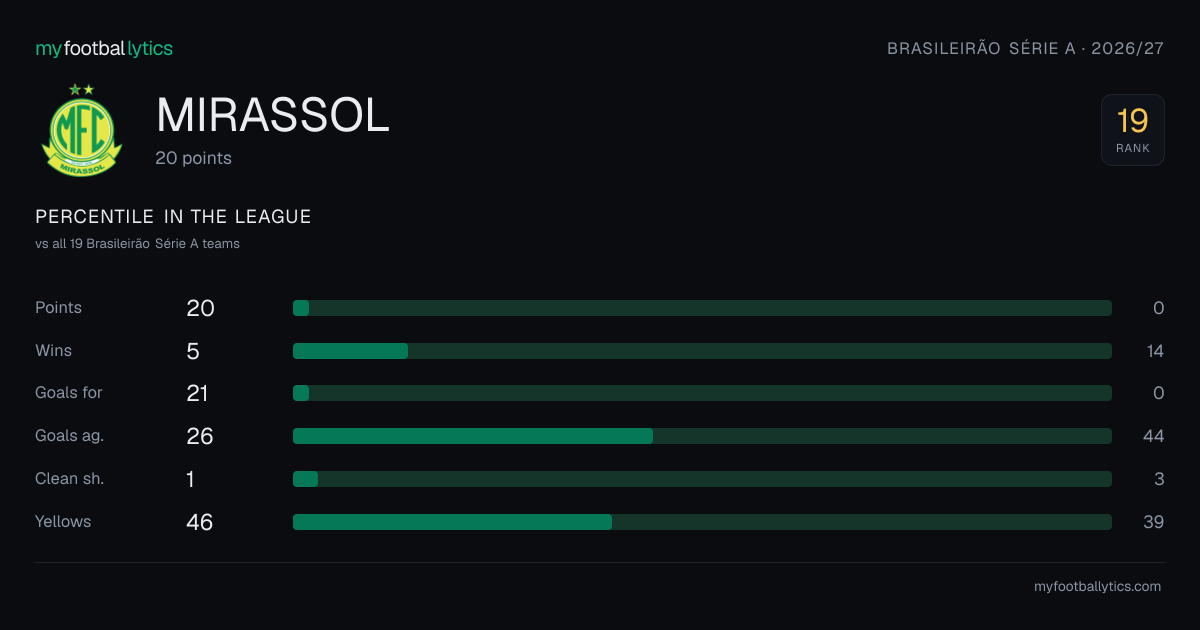Click the Yellows percentile bar

[x=702, y=522]
